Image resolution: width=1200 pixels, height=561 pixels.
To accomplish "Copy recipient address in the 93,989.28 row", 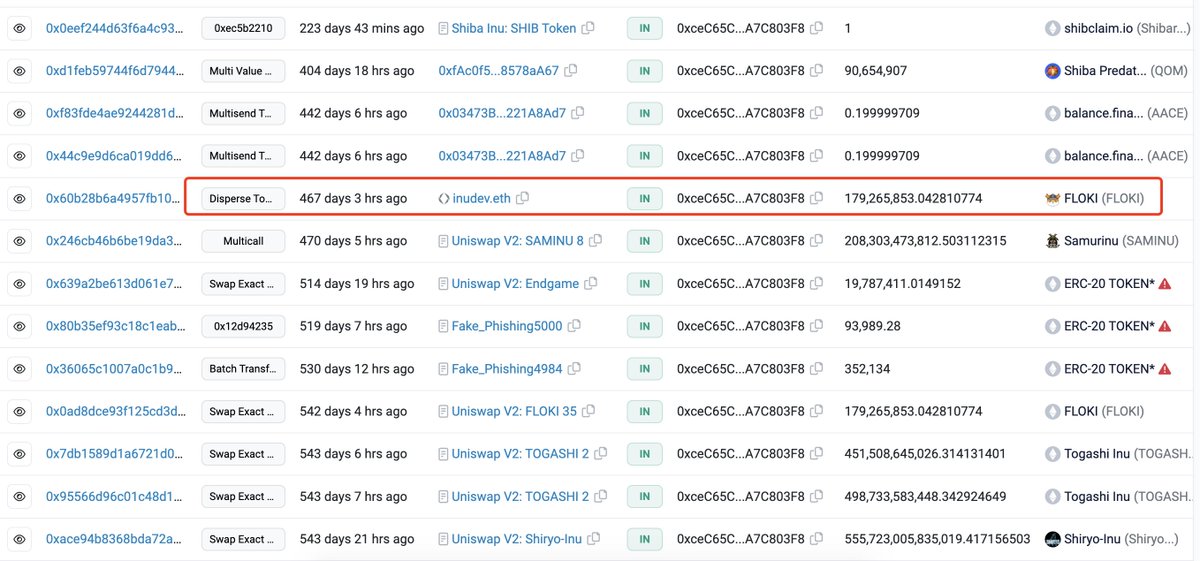I will tap(817, 326).
